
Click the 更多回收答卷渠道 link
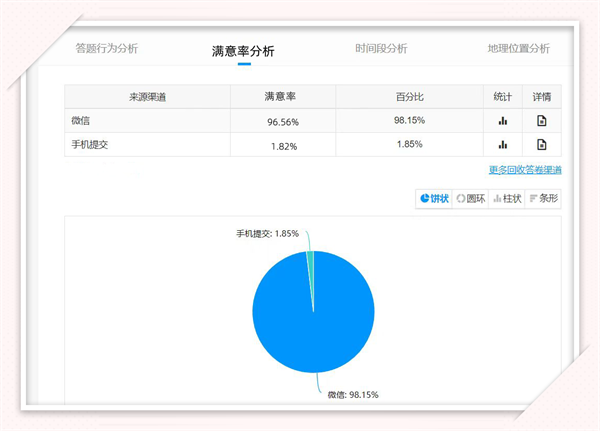pyautogui.click(x=525, y=170)
